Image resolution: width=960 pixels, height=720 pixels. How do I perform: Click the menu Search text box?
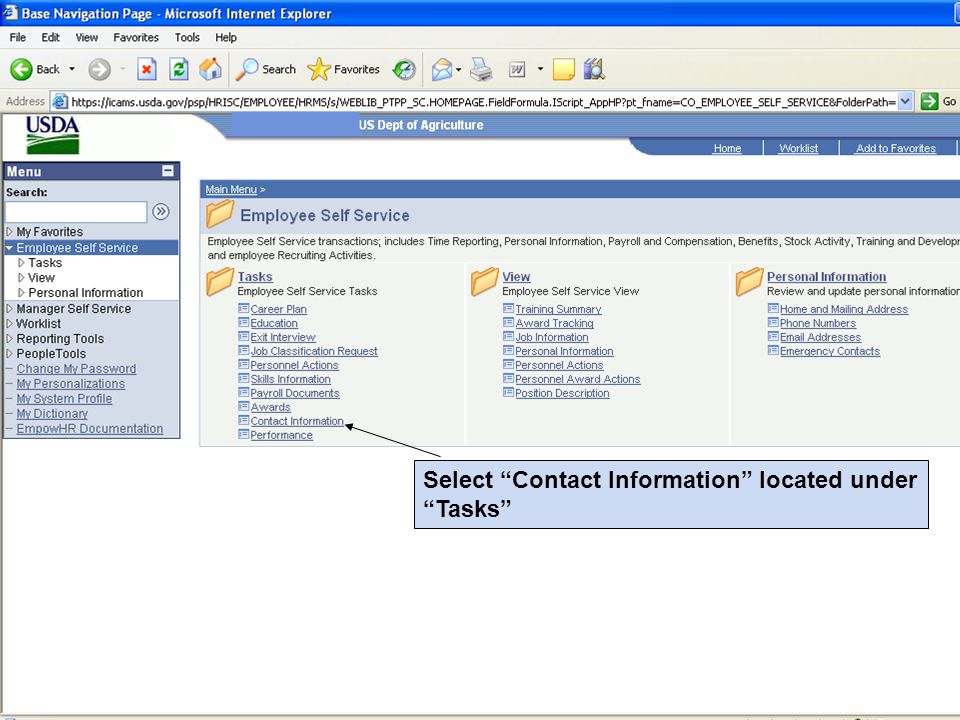click(x=76, y=212)
